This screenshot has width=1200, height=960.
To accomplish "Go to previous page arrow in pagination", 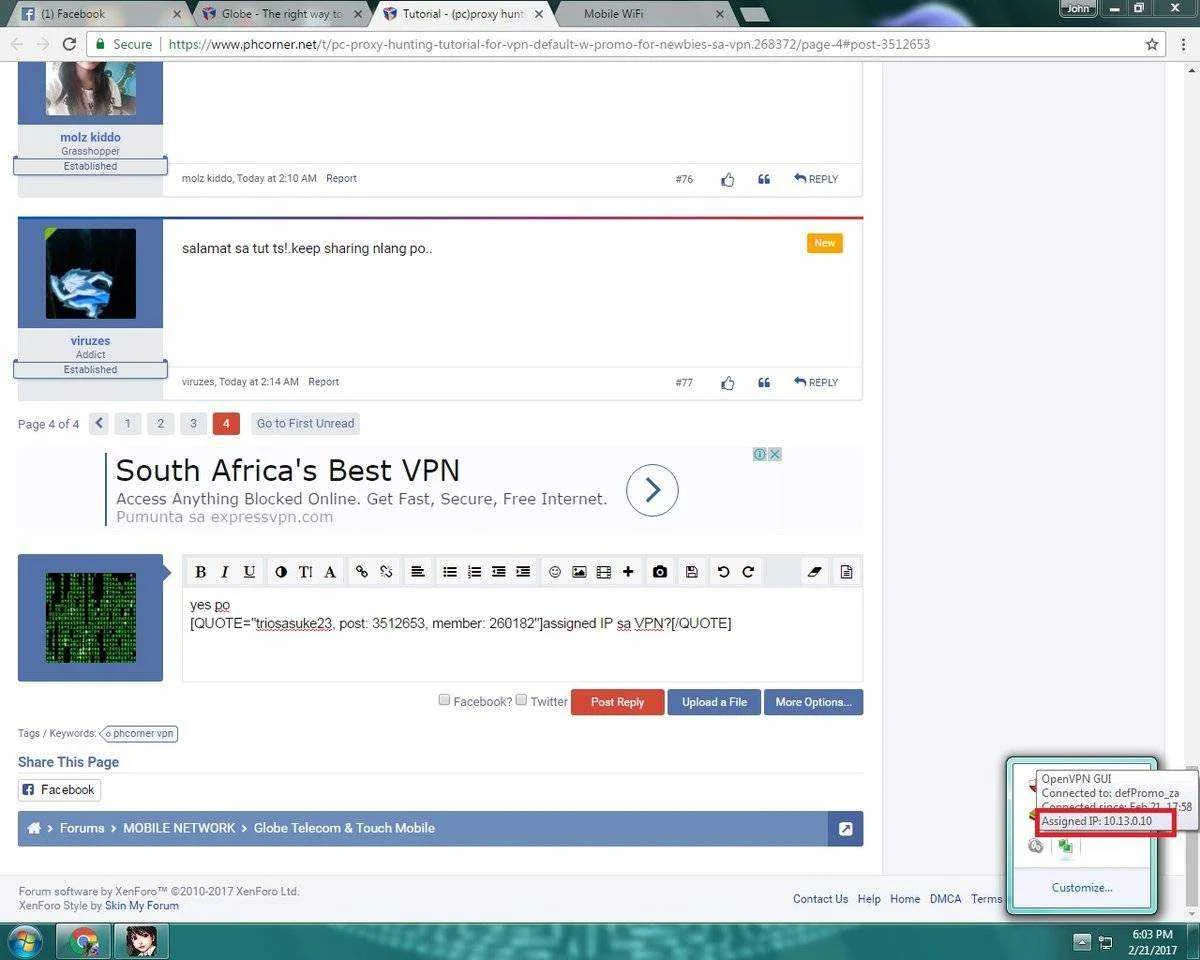I will 99,423.
